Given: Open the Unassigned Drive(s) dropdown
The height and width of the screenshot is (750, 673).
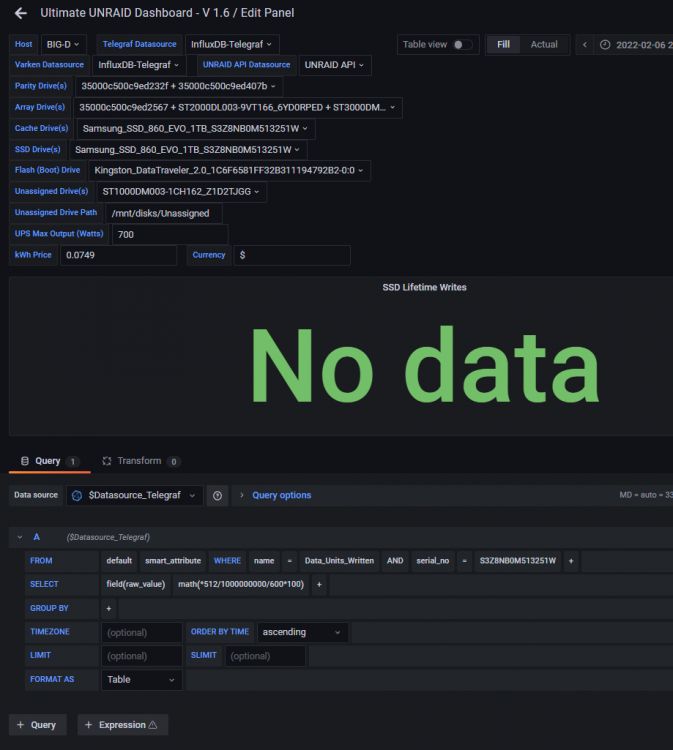Looking at the screenshot, I should (181, 192).
